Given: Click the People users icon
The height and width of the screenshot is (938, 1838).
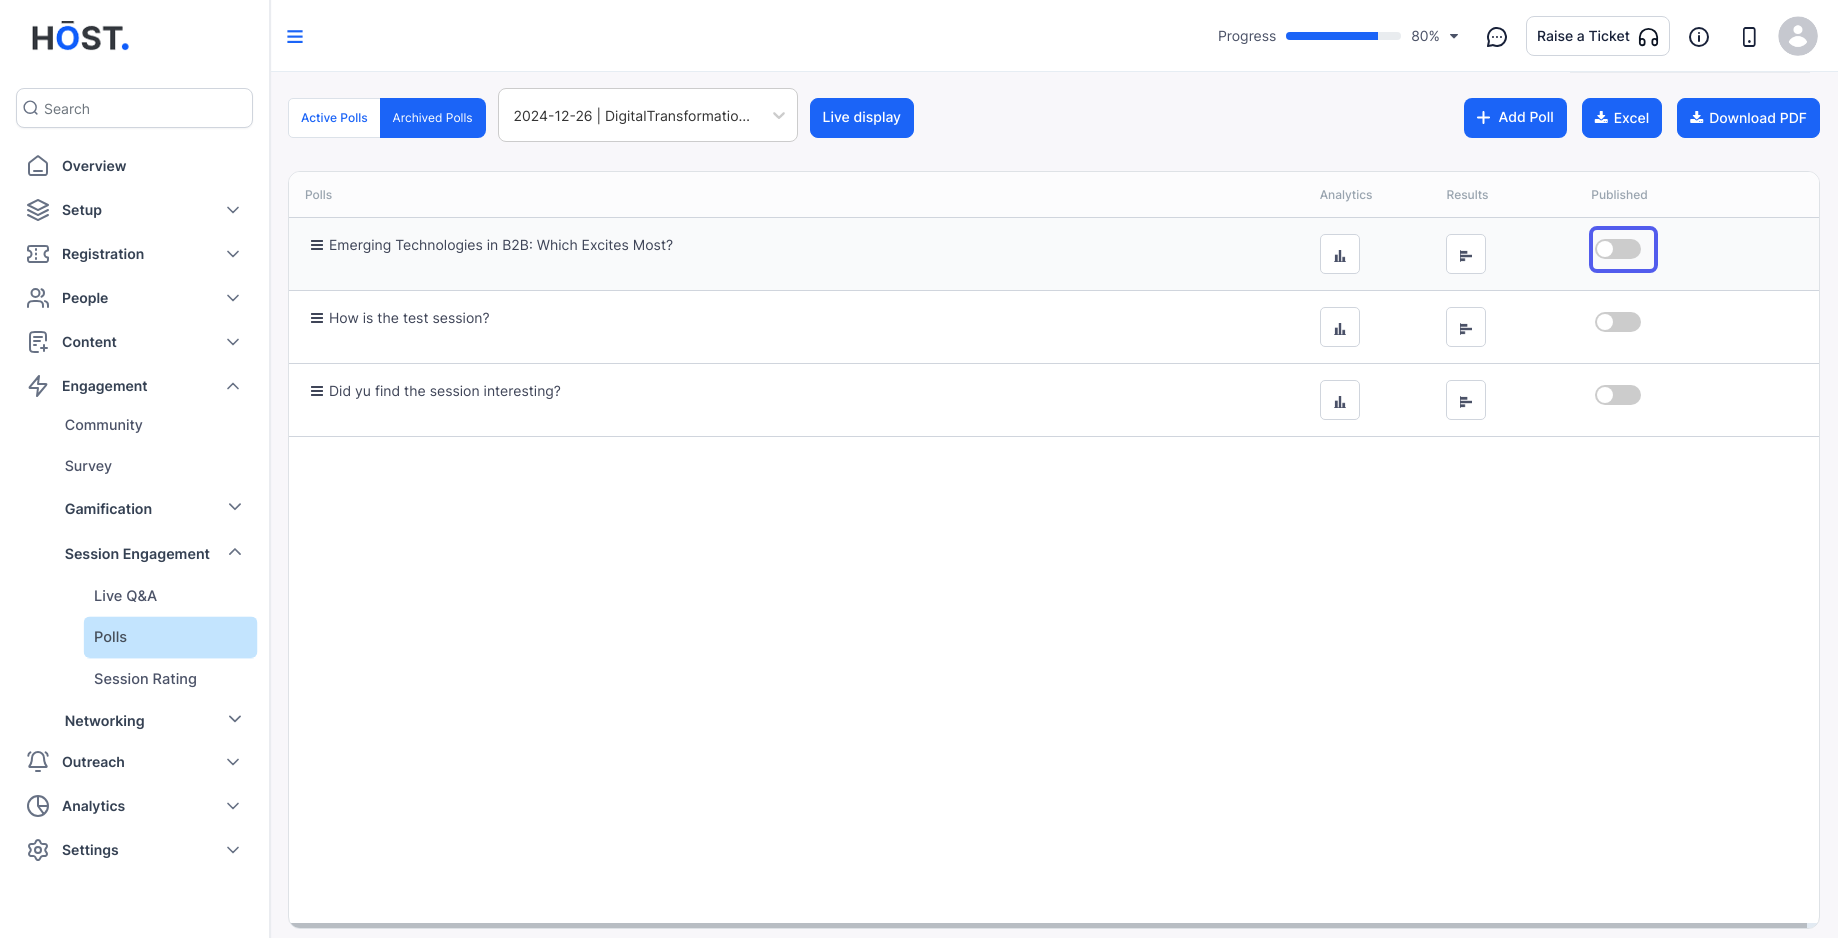Looking at the screenshot, I should (38, 298).
